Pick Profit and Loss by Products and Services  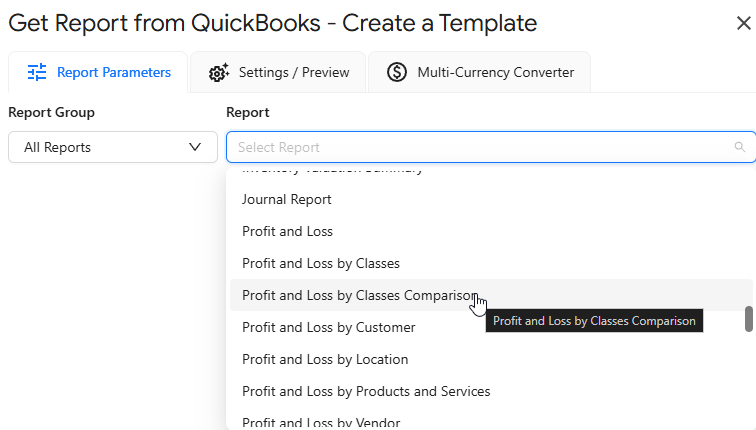tap(366, 391)
